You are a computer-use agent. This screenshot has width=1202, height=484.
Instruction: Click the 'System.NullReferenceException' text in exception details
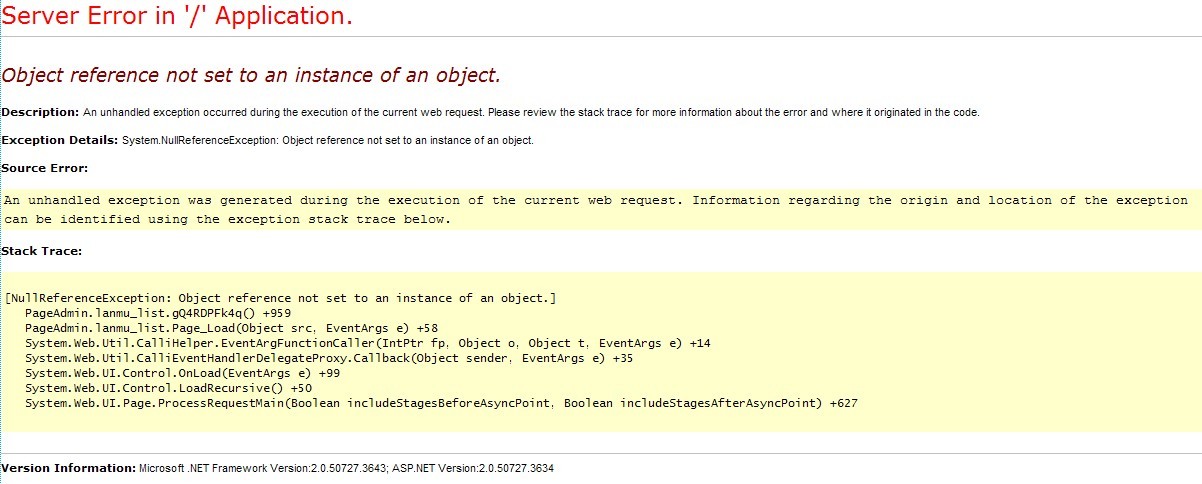click(200, 140)
